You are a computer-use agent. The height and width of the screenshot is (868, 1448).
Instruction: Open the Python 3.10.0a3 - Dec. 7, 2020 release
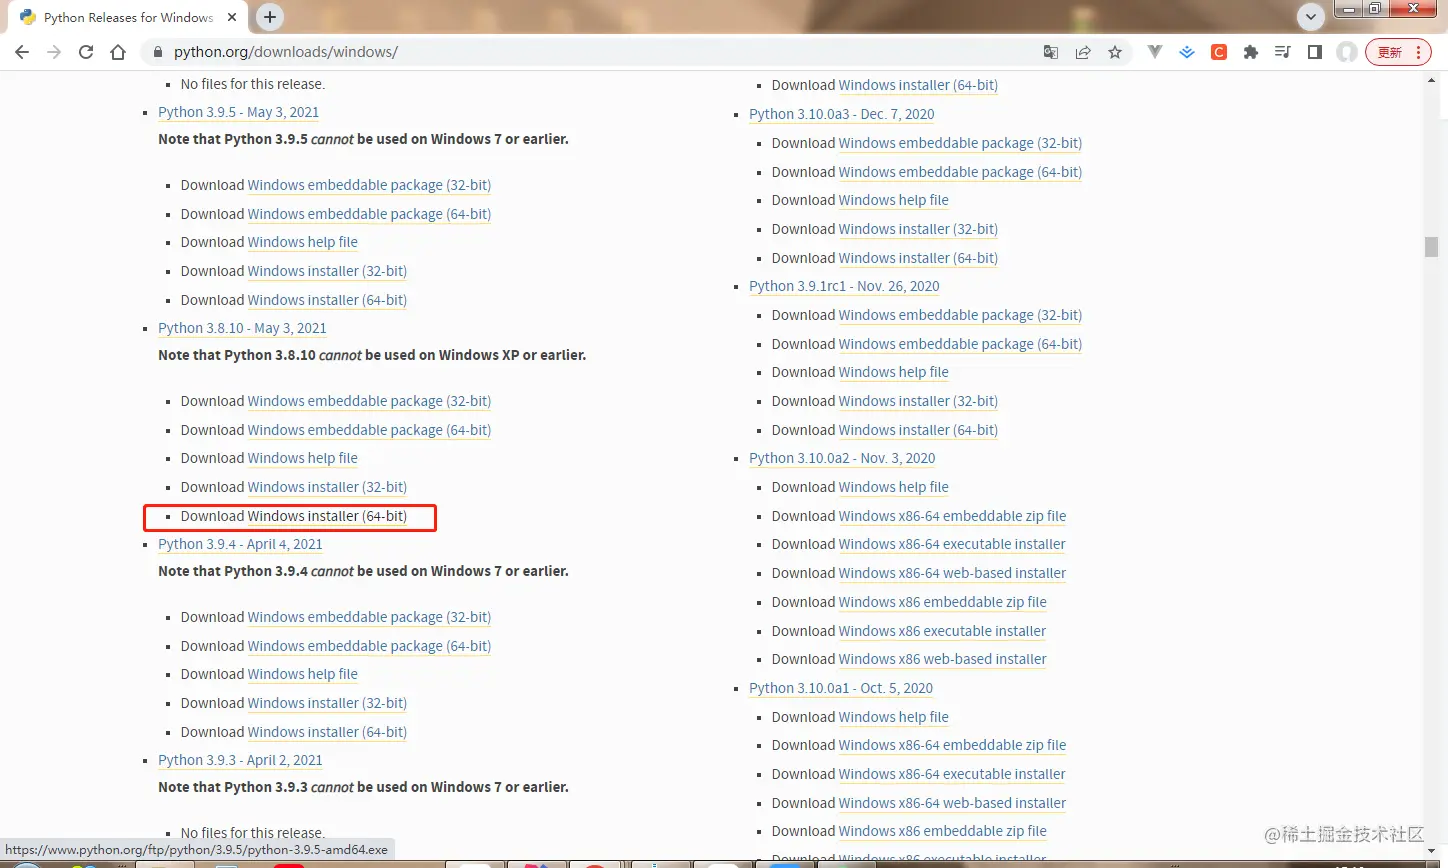(x=841, y=114)
